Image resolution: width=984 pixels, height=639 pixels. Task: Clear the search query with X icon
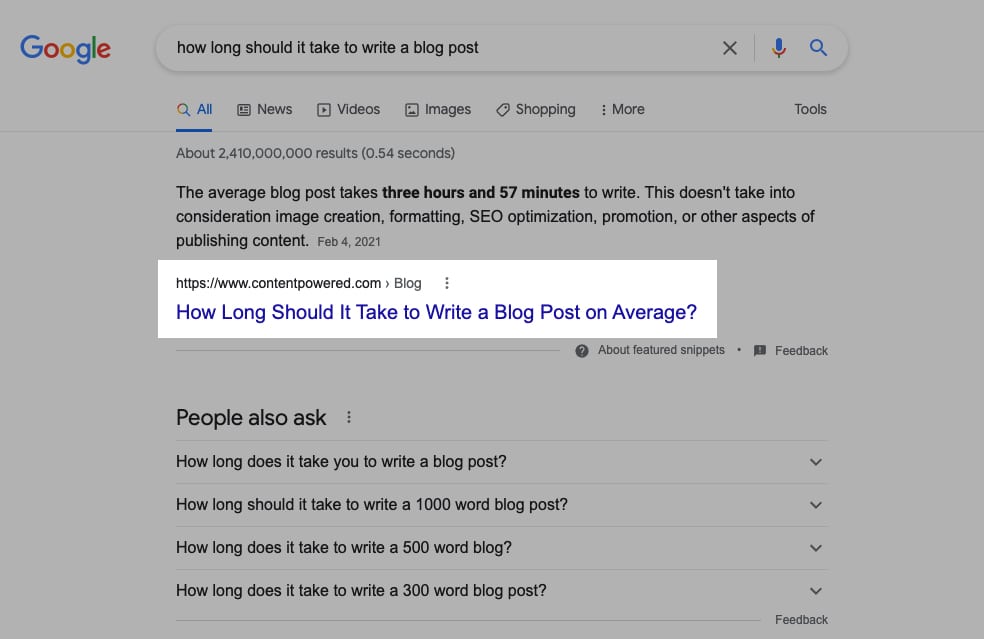pyautogui.click(x=730, y=48)
